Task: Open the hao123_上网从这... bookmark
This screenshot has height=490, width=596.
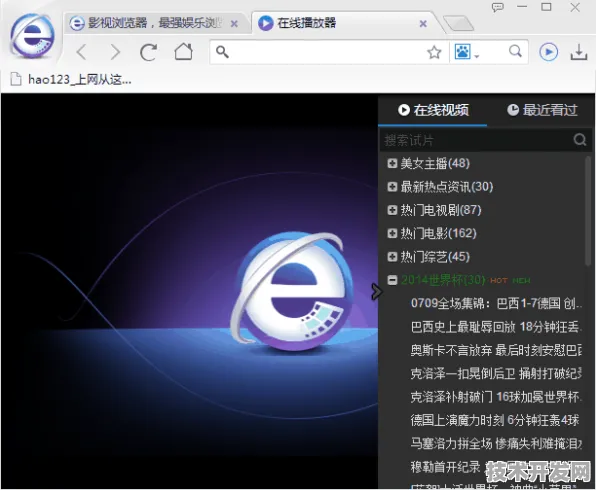Action: tap(71, 79)
